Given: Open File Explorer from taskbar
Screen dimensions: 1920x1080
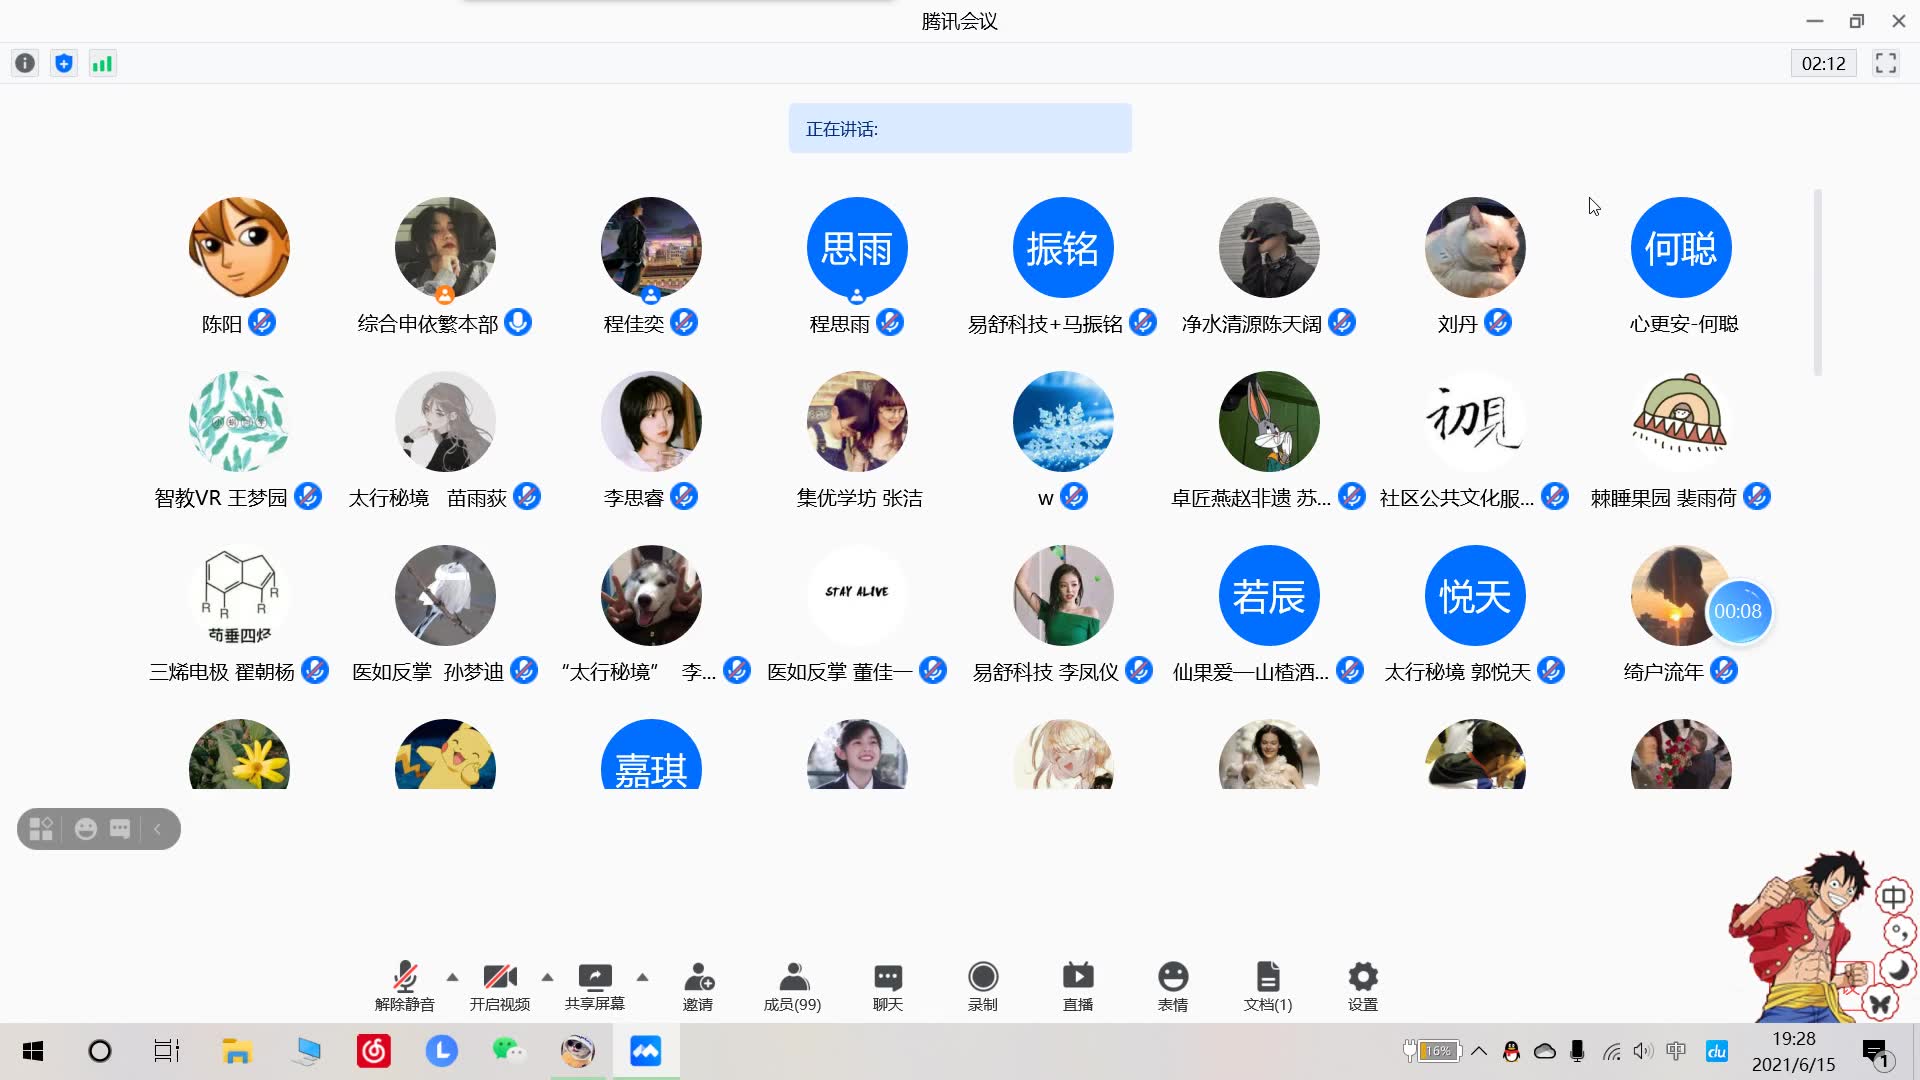Looking at the screenshot, I should tap(237, 1051).
